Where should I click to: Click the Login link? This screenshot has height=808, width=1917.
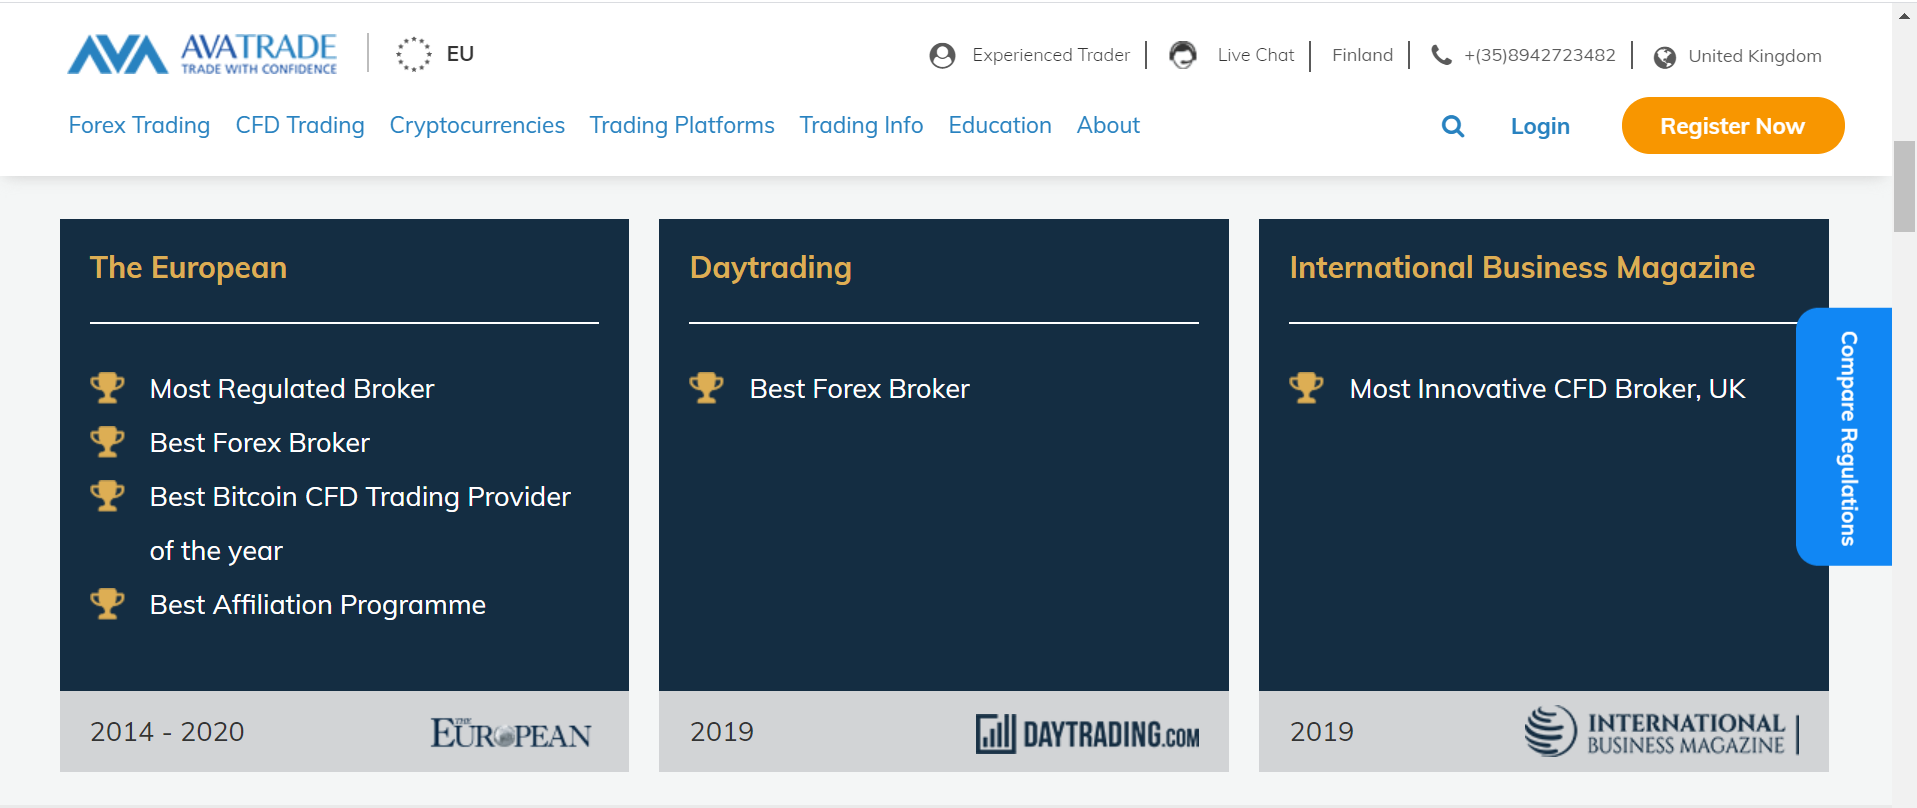tap(1540, 126)
